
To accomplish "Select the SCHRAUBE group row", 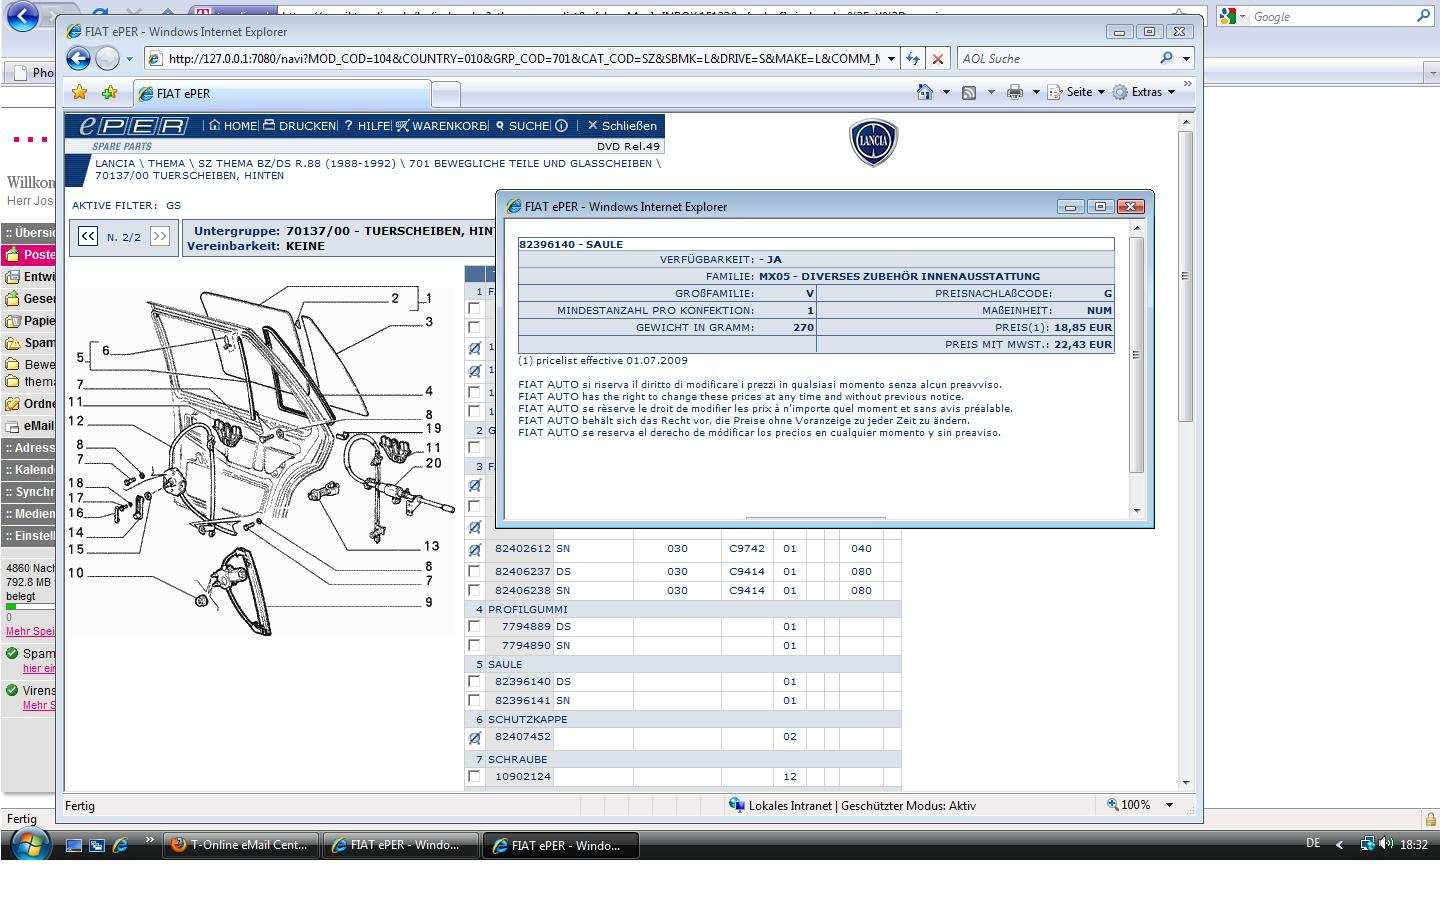I will (x=683, y=759).
